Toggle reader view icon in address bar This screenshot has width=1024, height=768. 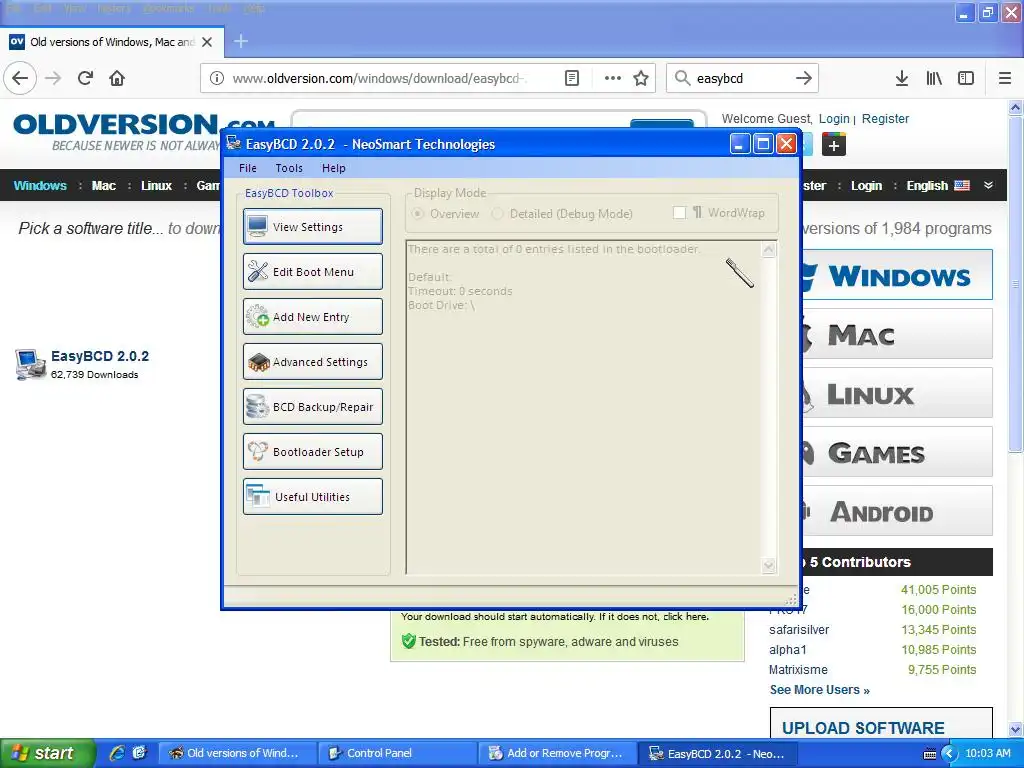coord(571,78)
